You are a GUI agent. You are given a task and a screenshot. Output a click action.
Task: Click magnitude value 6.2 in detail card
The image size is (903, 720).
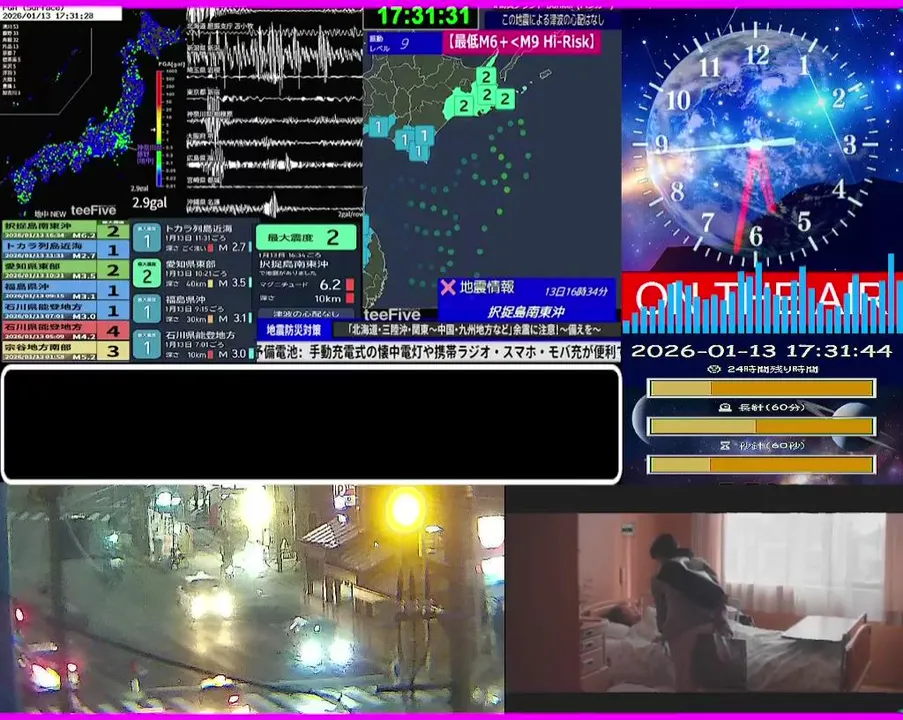[x=330, y=285]
